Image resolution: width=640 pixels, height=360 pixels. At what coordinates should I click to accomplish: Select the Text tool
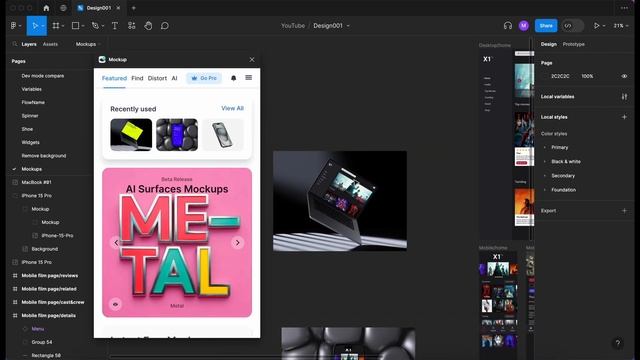[115, 26]
